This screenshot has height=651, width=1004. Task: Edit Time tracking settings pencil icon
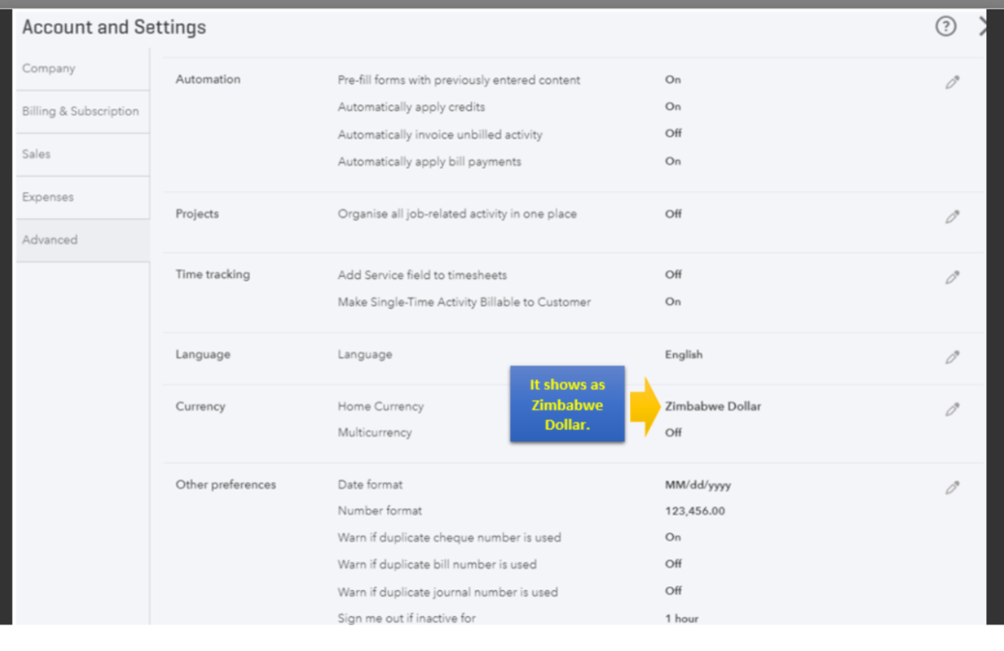coord(952,277)
